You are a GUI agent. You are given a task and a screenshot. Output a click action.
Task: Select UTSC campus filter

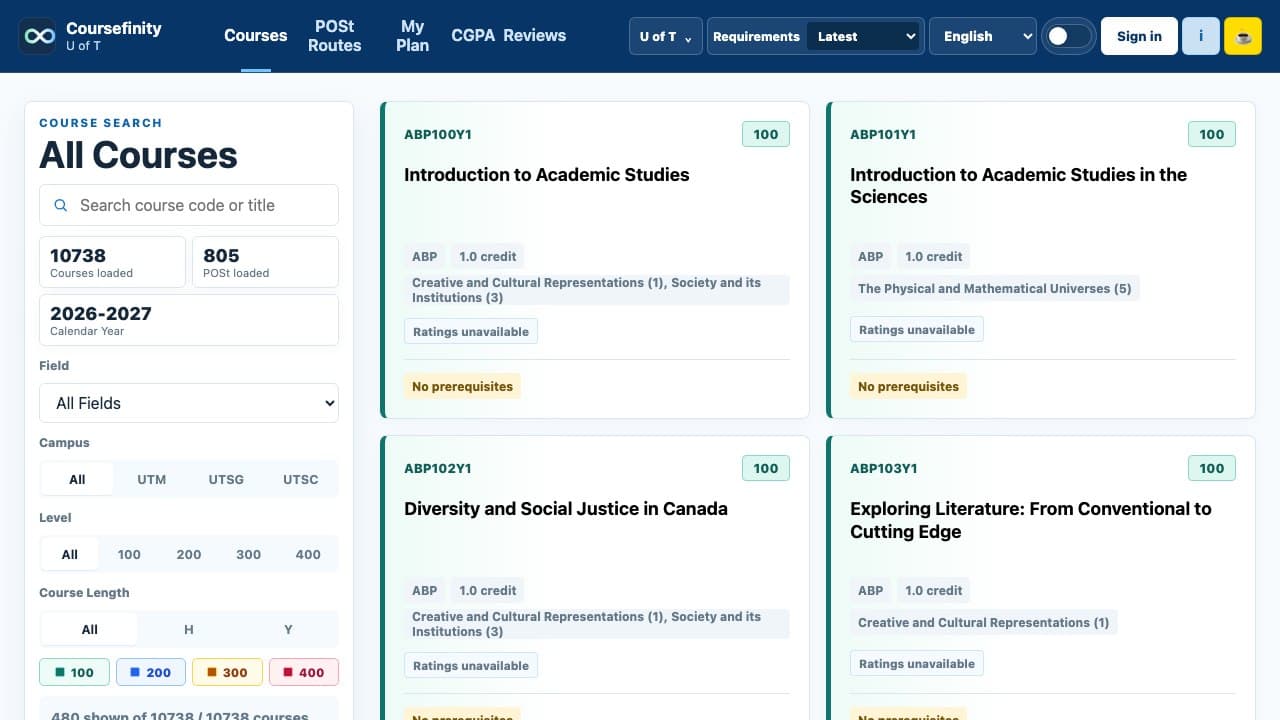coord(300,479)
